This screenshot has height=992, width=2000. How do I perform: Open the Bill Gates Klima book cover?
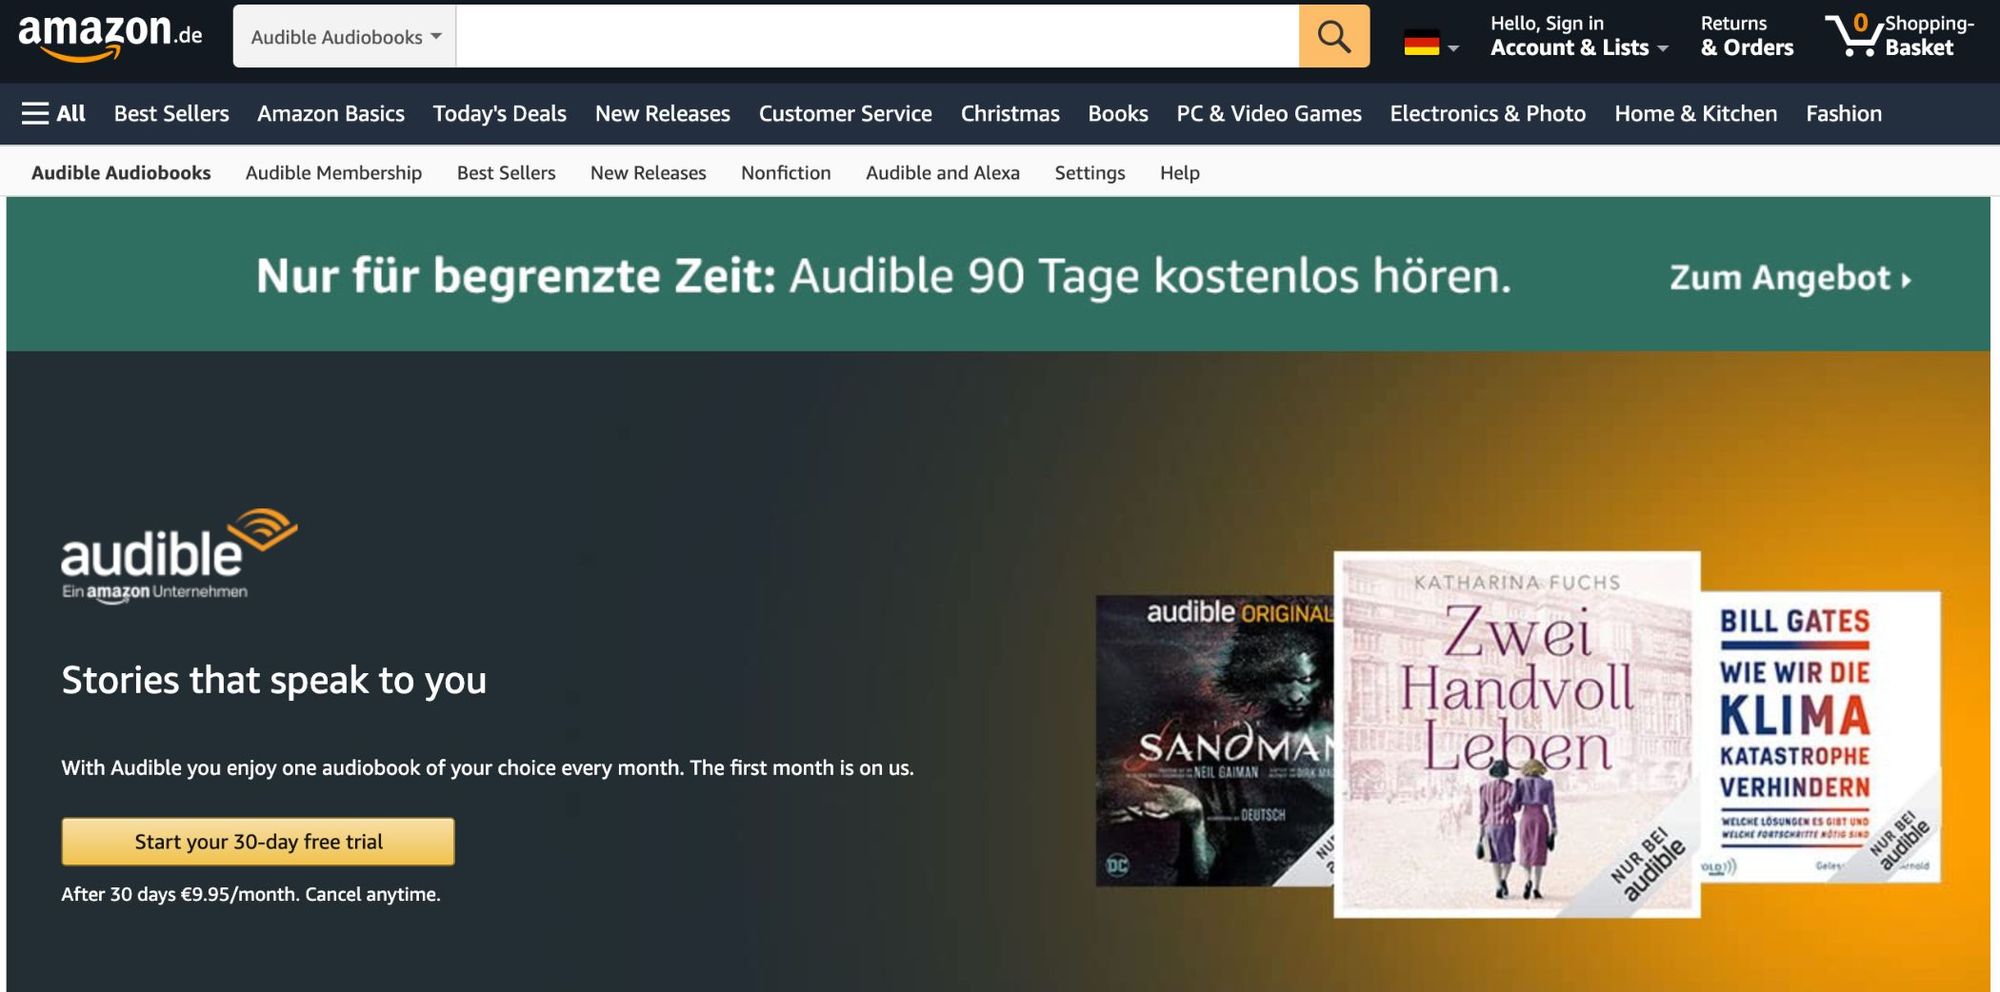(1821, 737)
